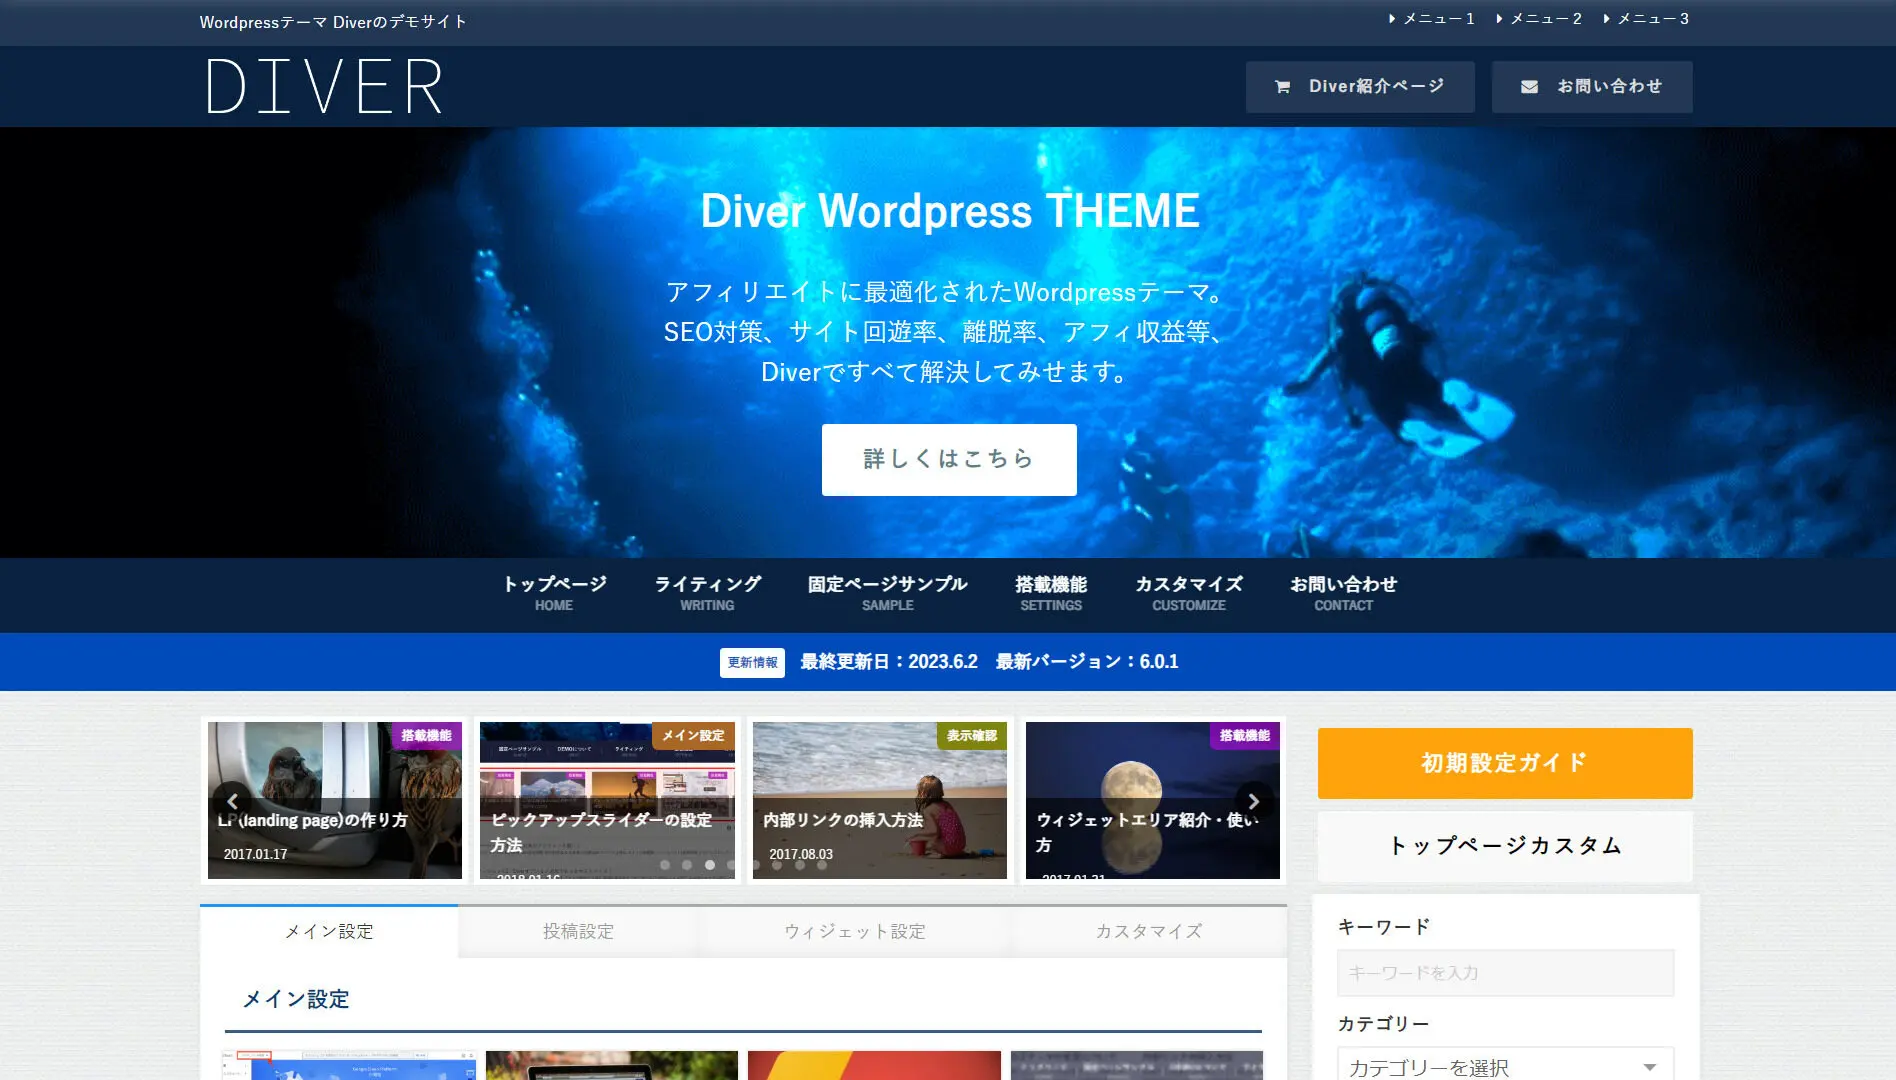Open メニュー1 top link
This screenshot has height=1080, width=1896.
pyautogui.click(x=1432, y=19)
